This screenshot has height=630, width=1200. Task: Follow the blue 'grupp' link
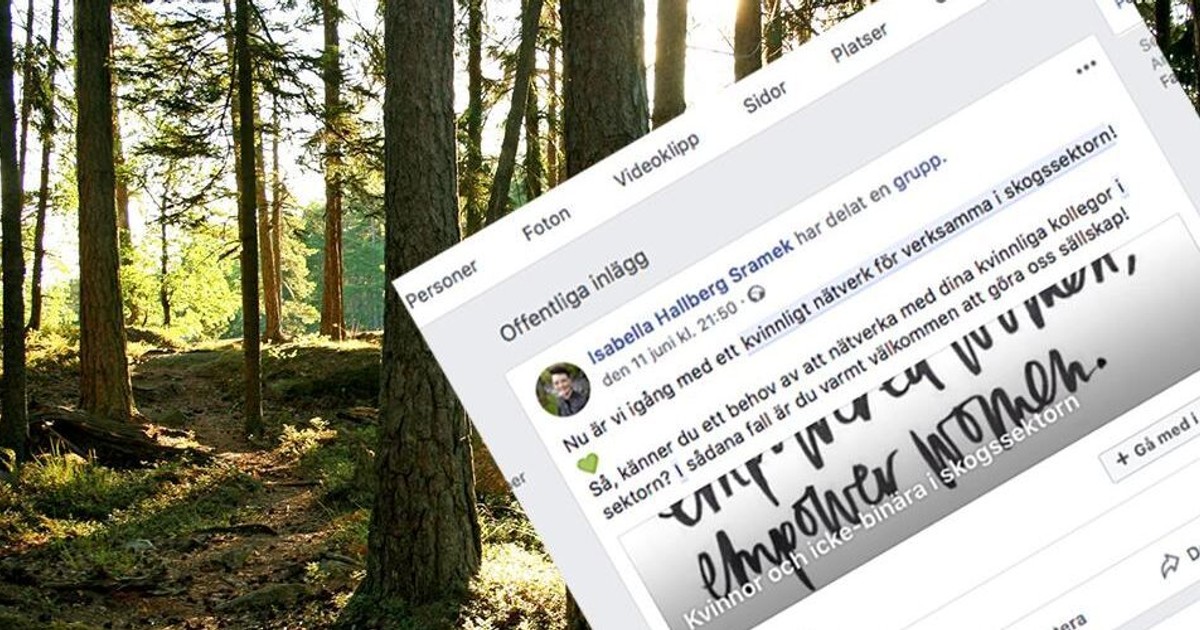click(x=920, y=170)
